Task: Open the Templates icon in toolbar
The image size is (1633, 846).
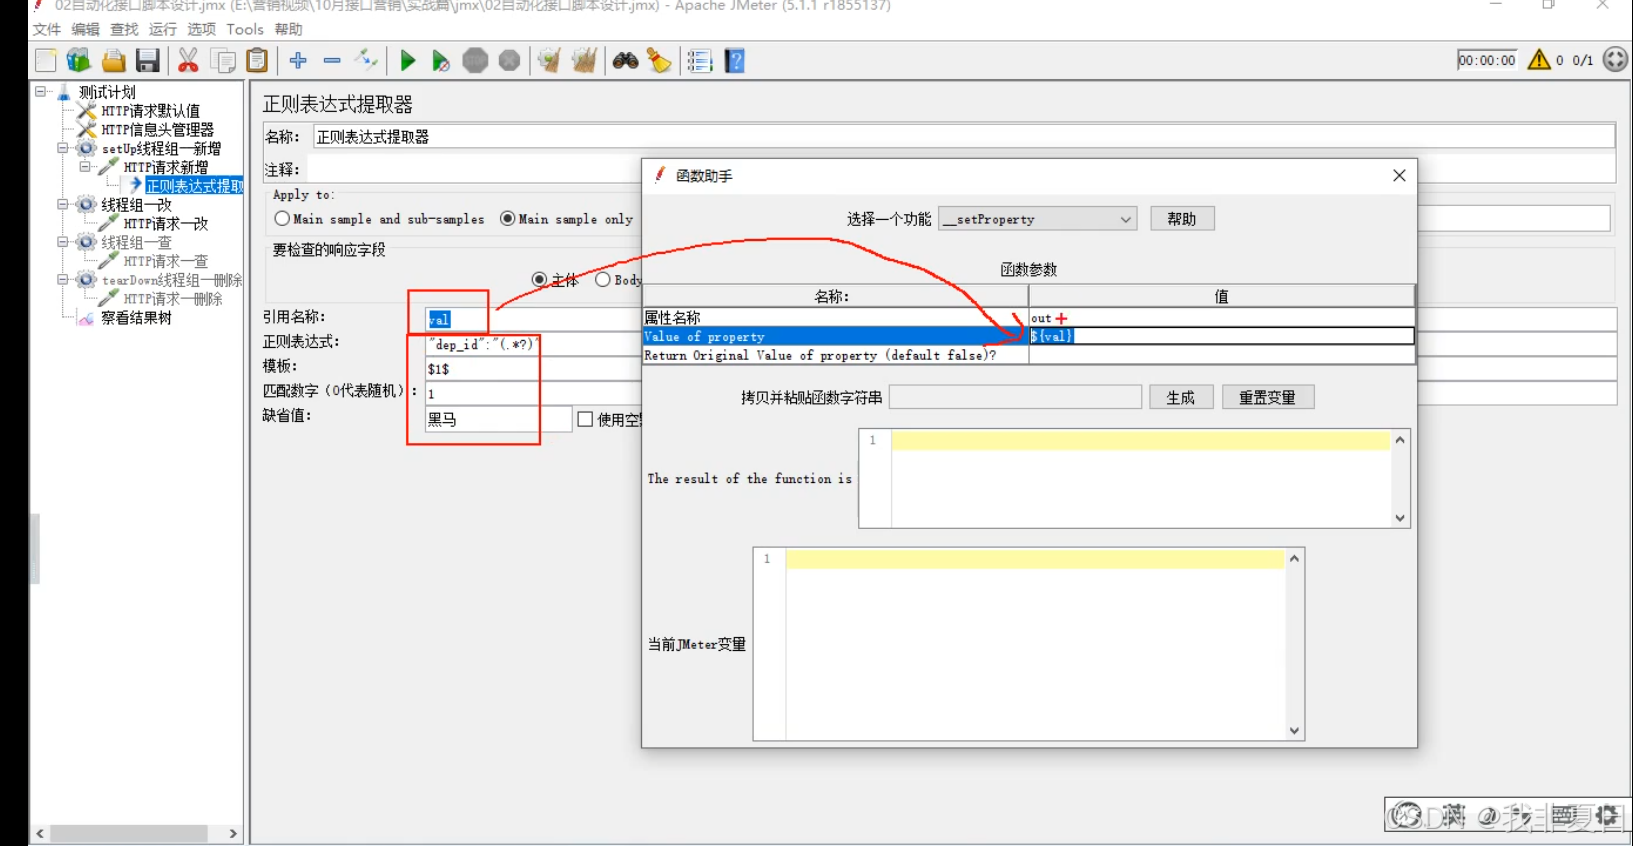Action: click(79, 60)
